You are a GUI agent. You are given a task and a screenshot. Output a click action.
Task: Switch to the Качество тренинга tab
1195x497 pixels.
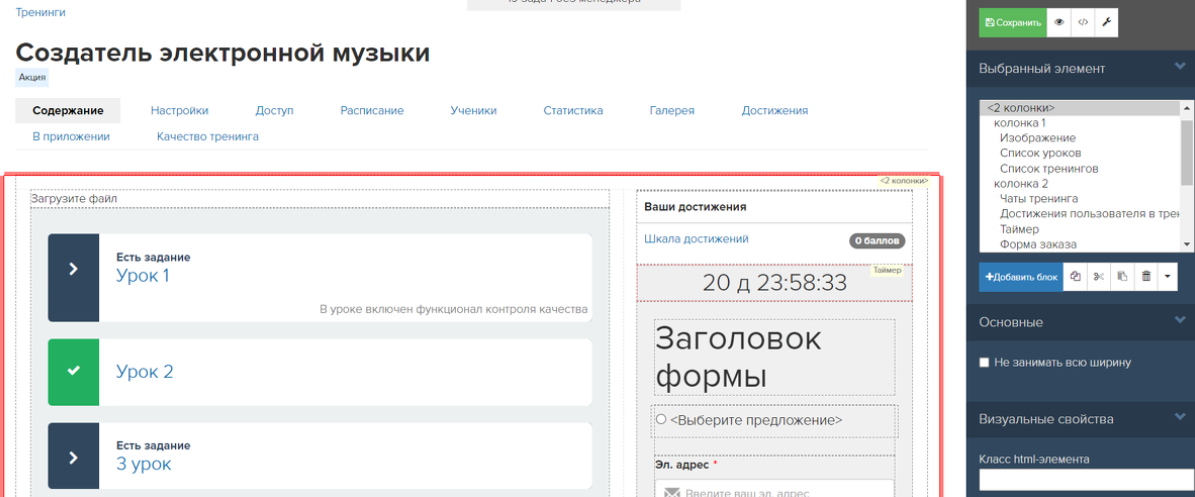point(207,137)
